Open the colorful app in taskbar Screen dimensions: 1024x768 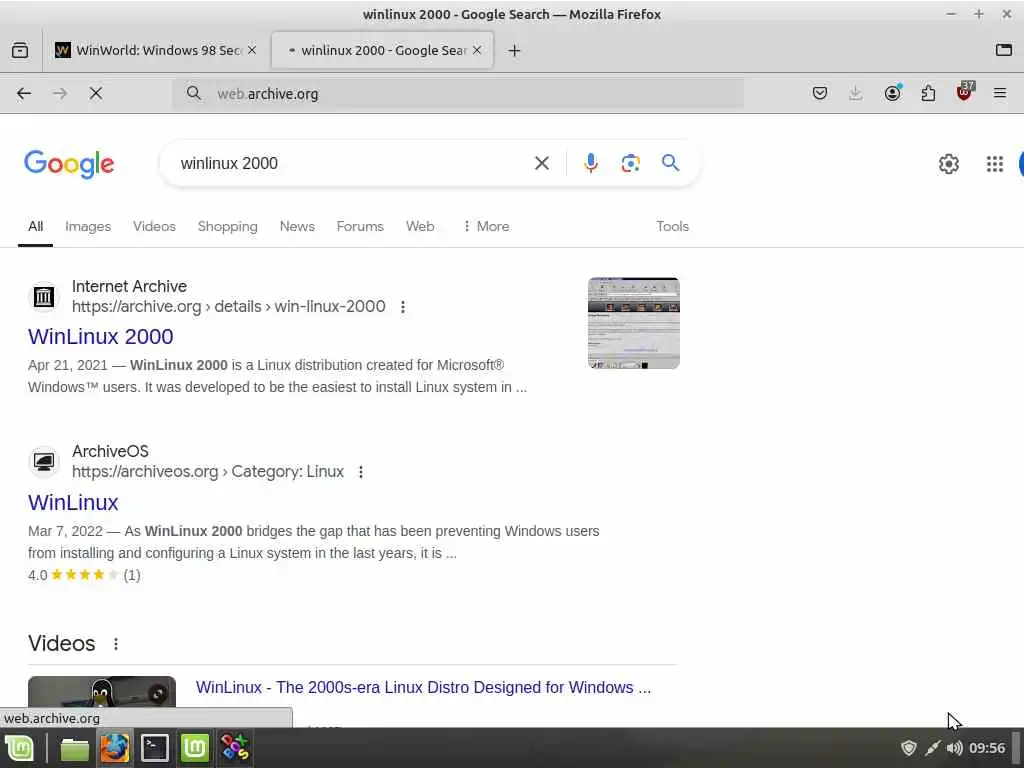pyautogui.click(x=234, y=748)
